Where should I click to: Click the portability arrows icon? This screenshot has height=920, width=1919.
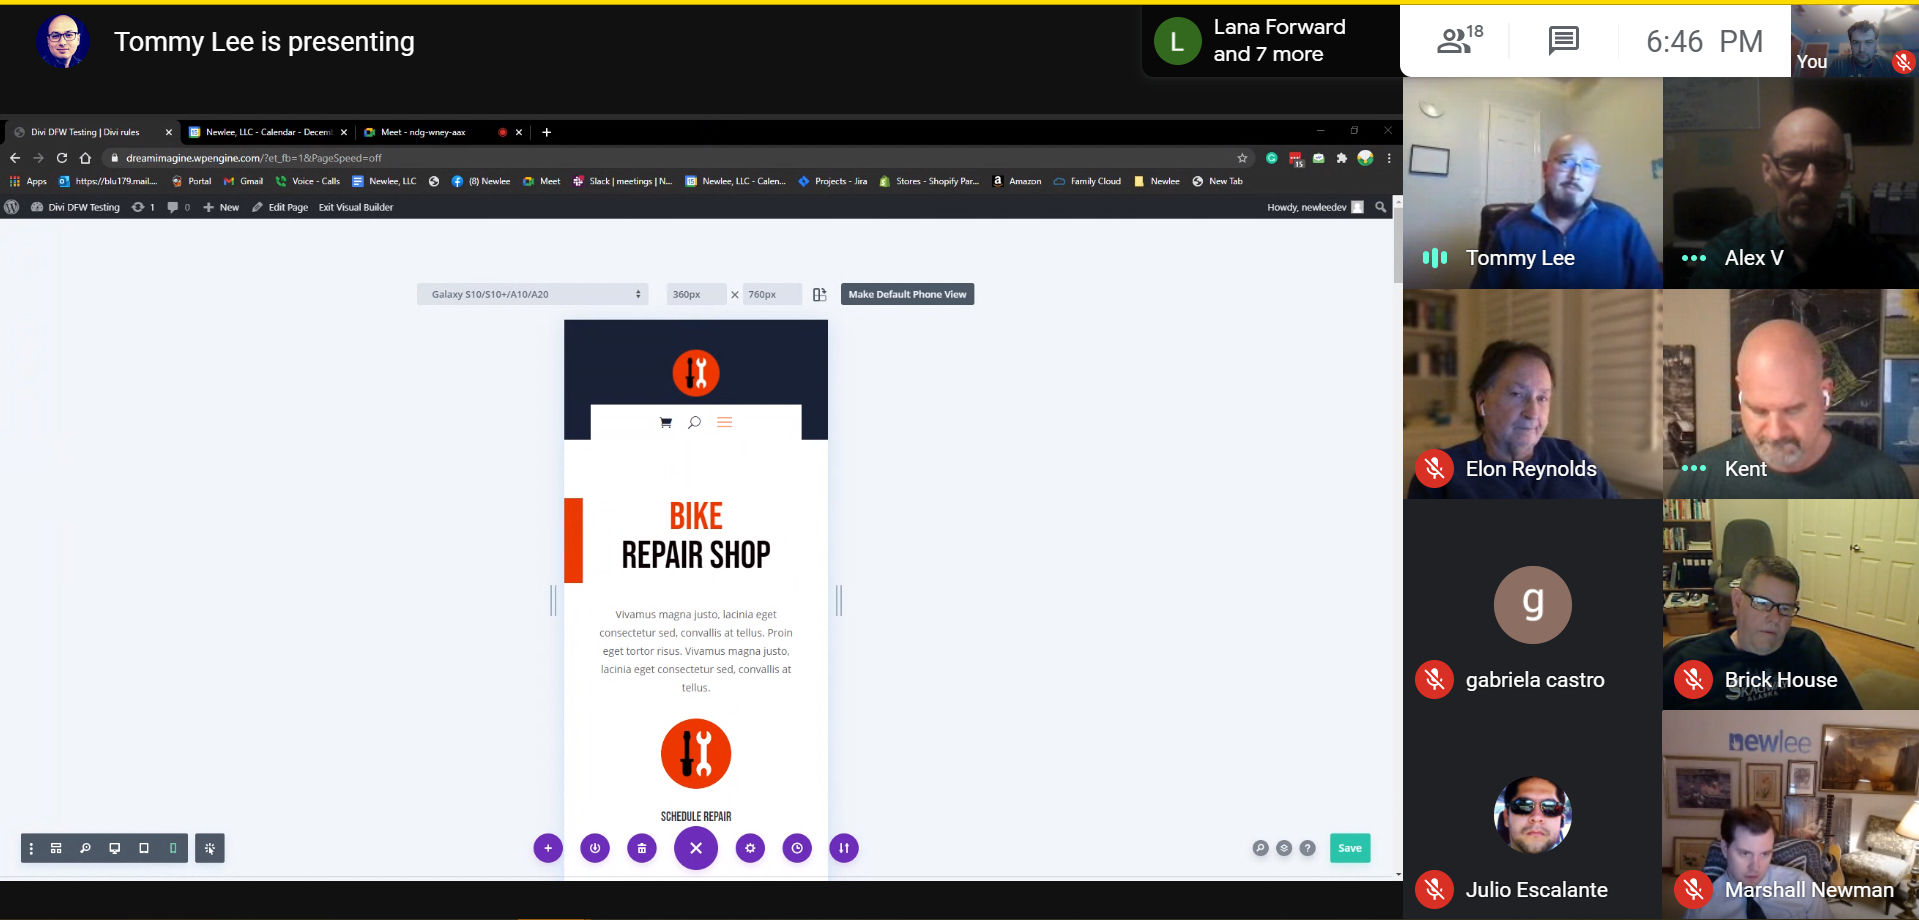pos(844,848)
